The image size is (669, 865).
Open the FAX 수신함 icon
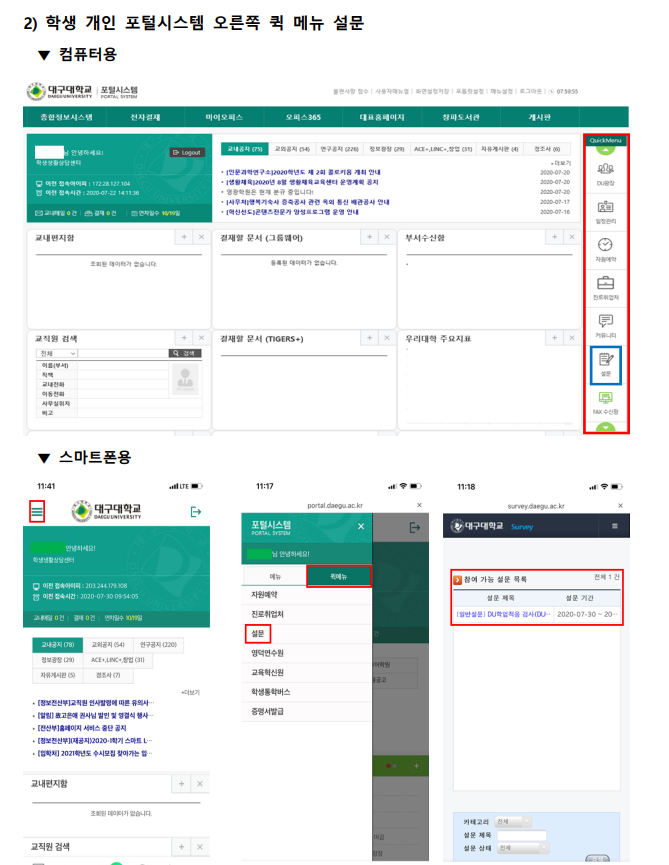[606, 401]
